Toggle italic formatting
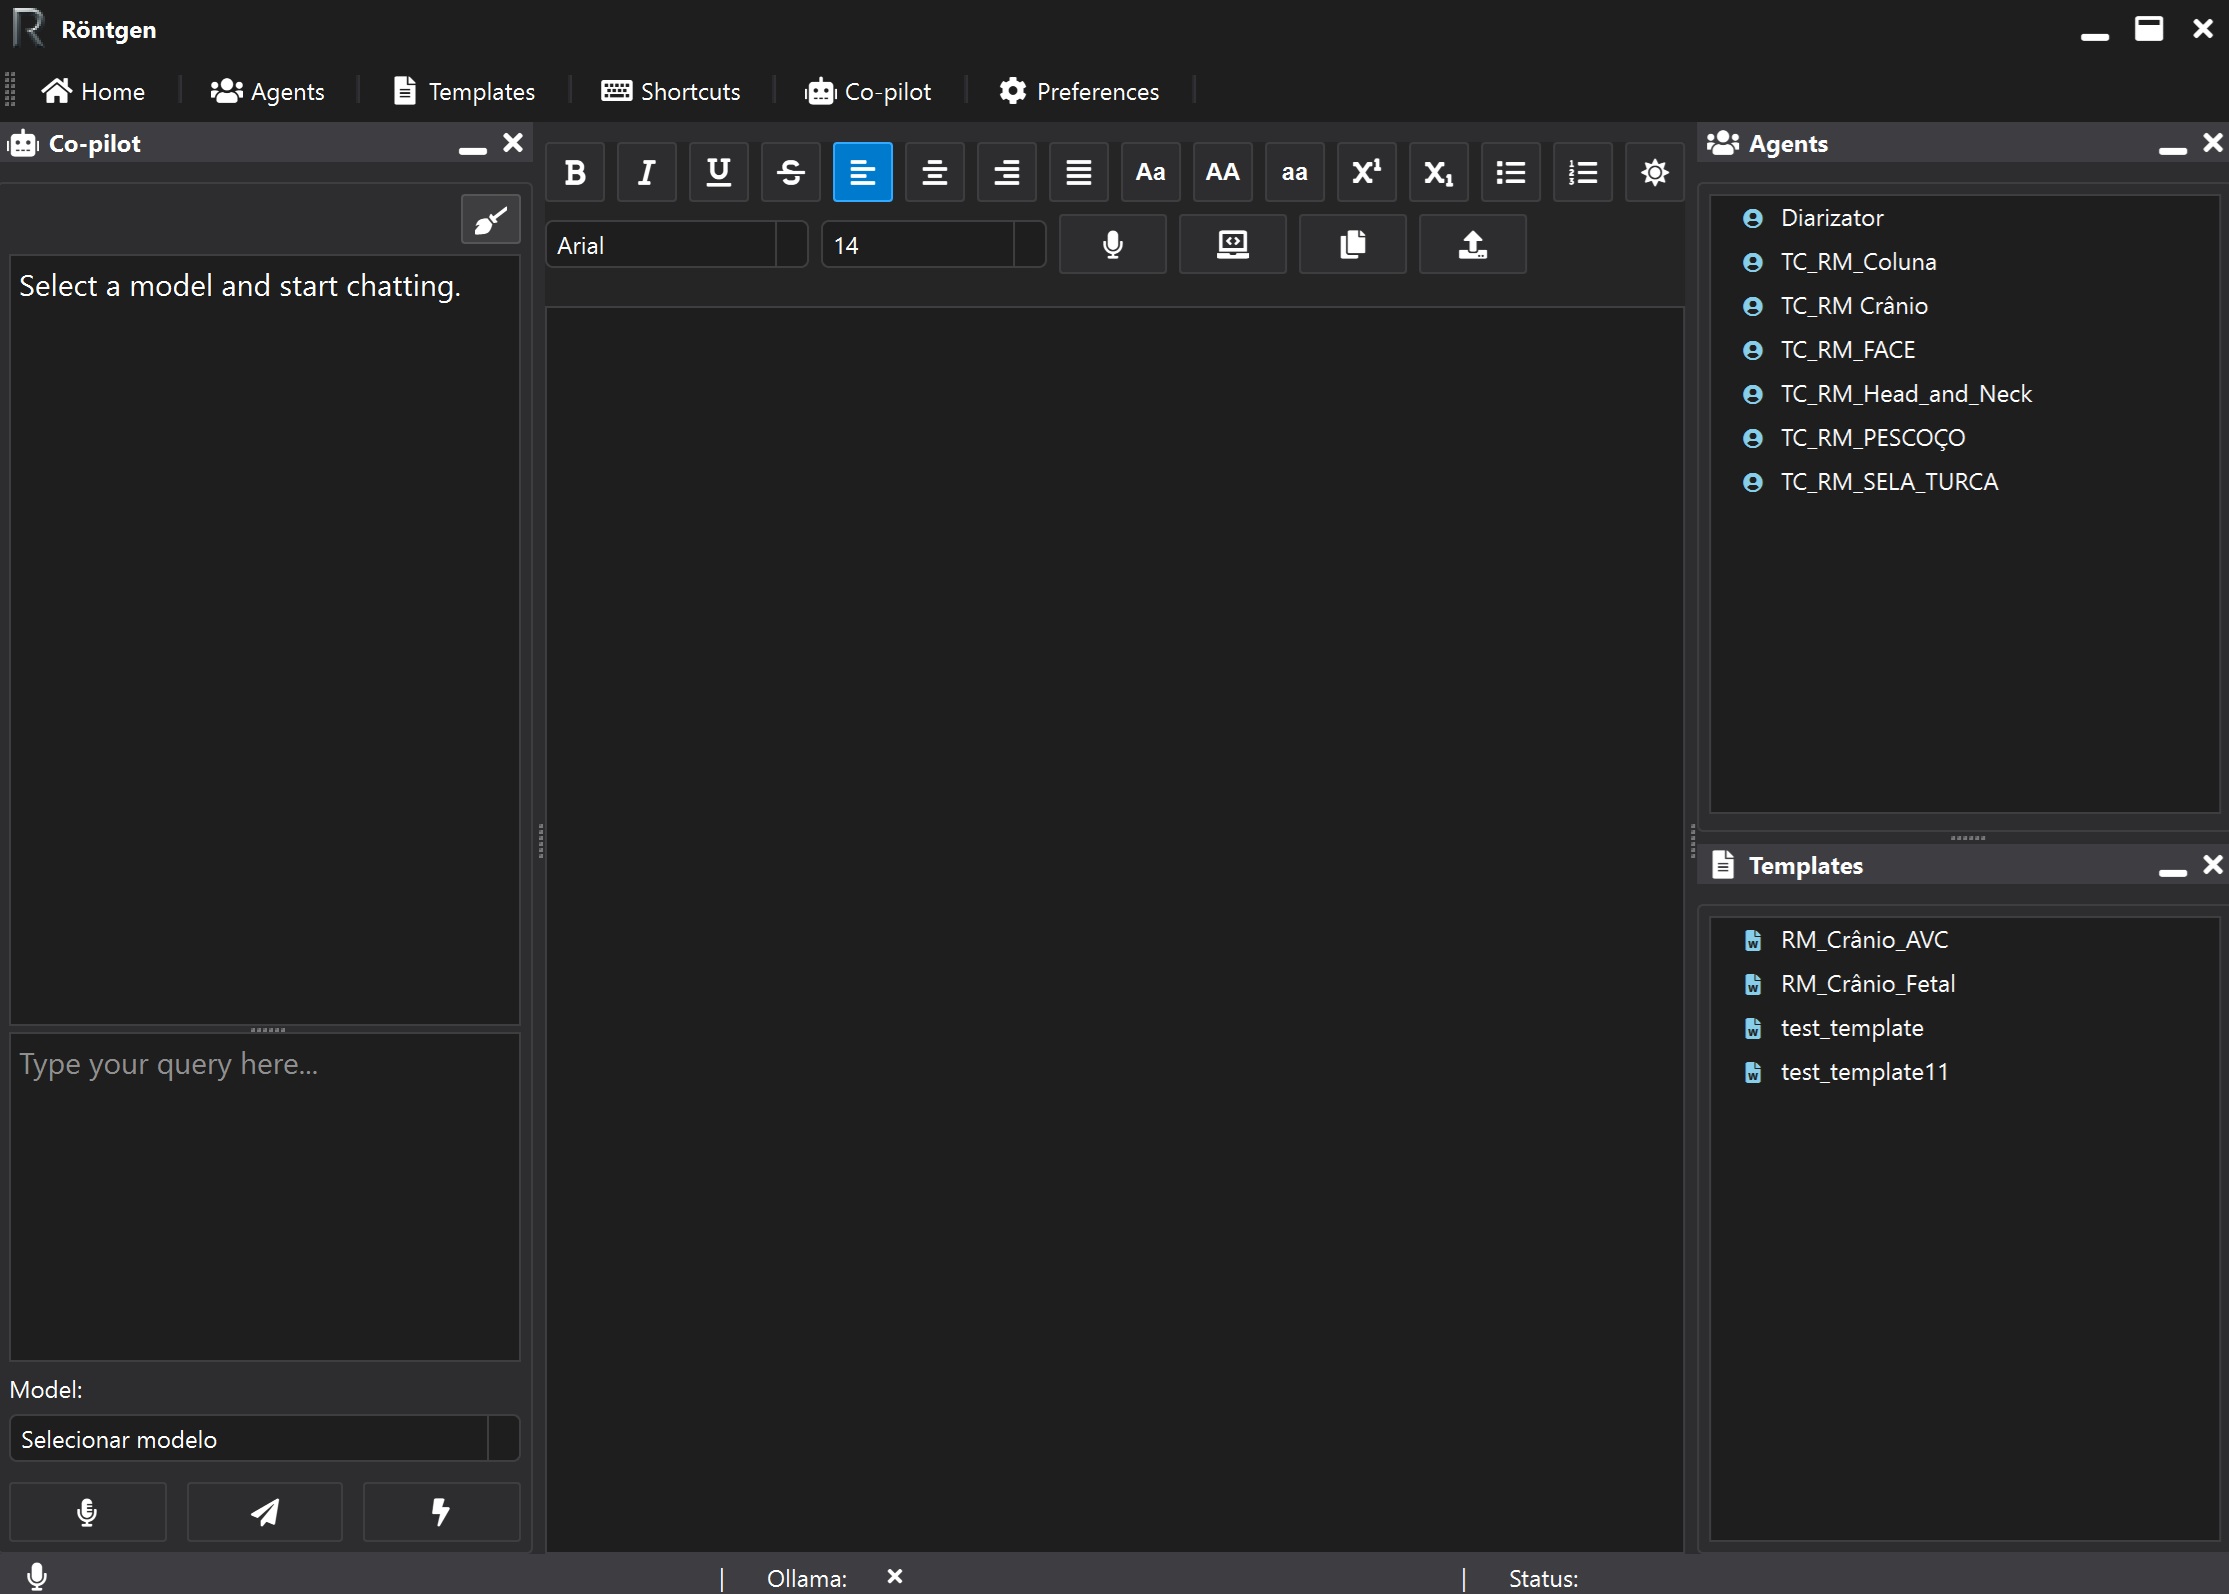2229x1594 pixels. click(x=647, y=172)
